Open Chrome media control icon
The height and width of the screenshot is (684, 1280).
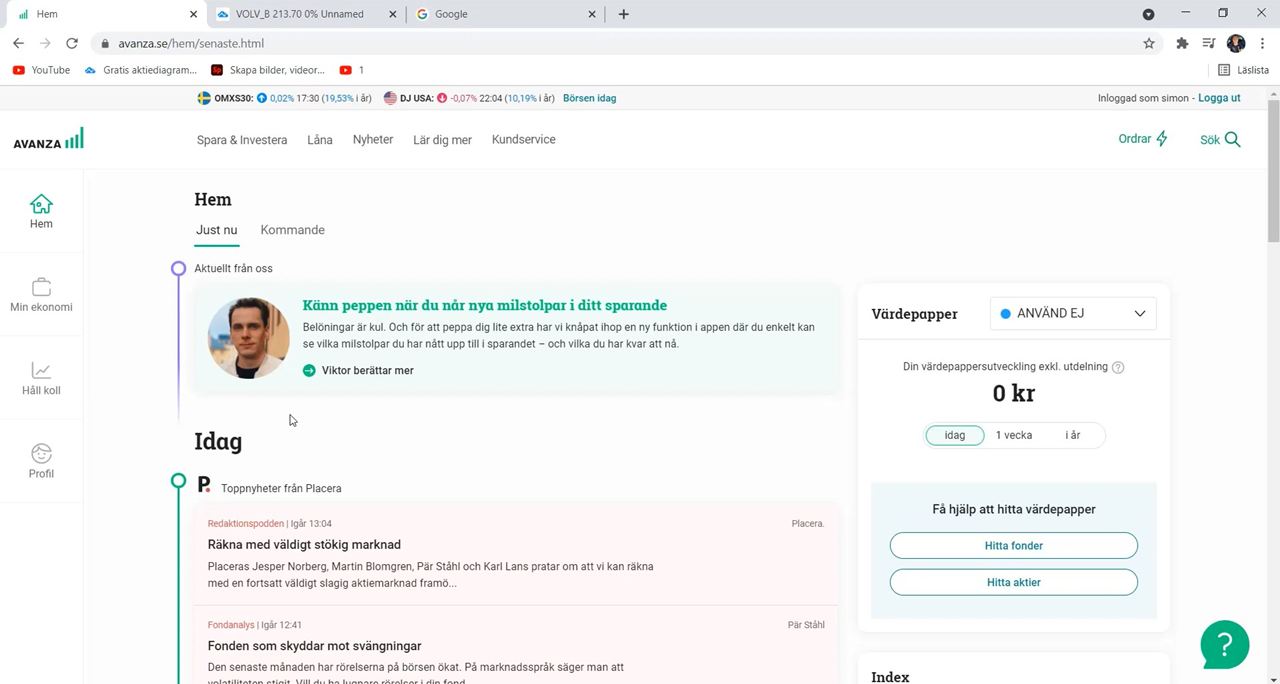point(1209,43)
